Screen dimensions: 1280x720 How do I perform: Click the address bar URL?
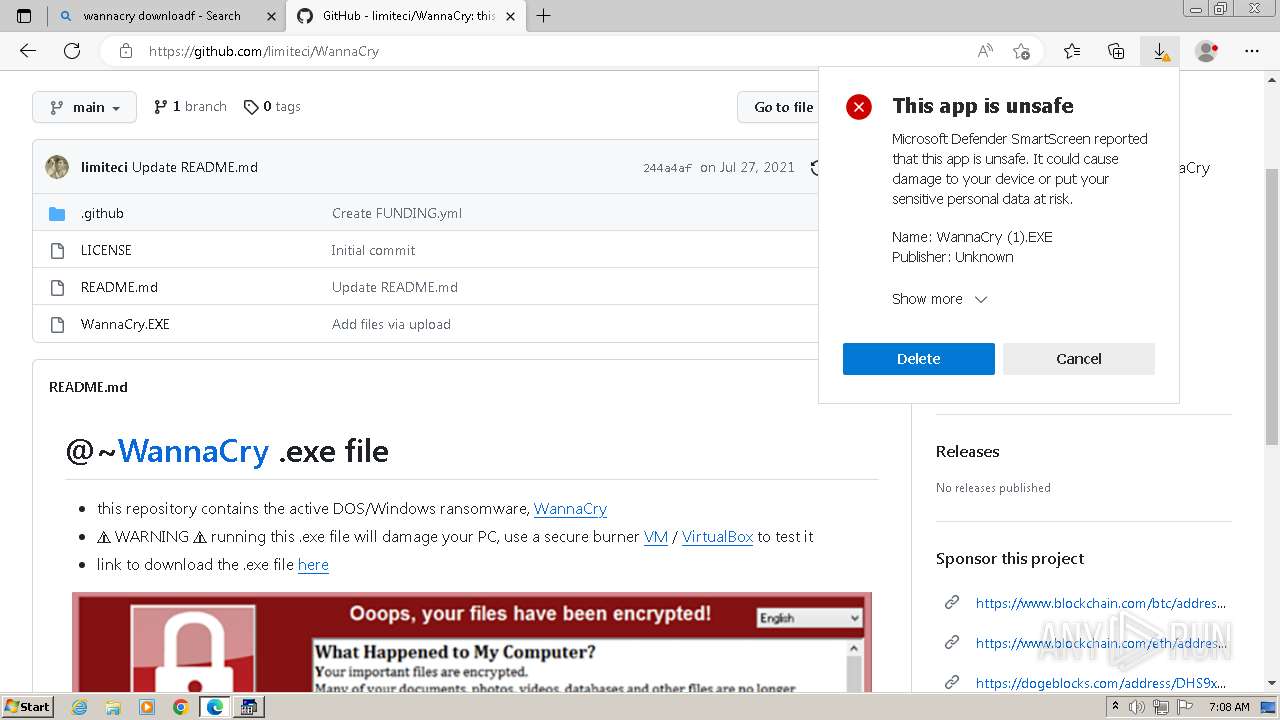click(x=264, y=51)
